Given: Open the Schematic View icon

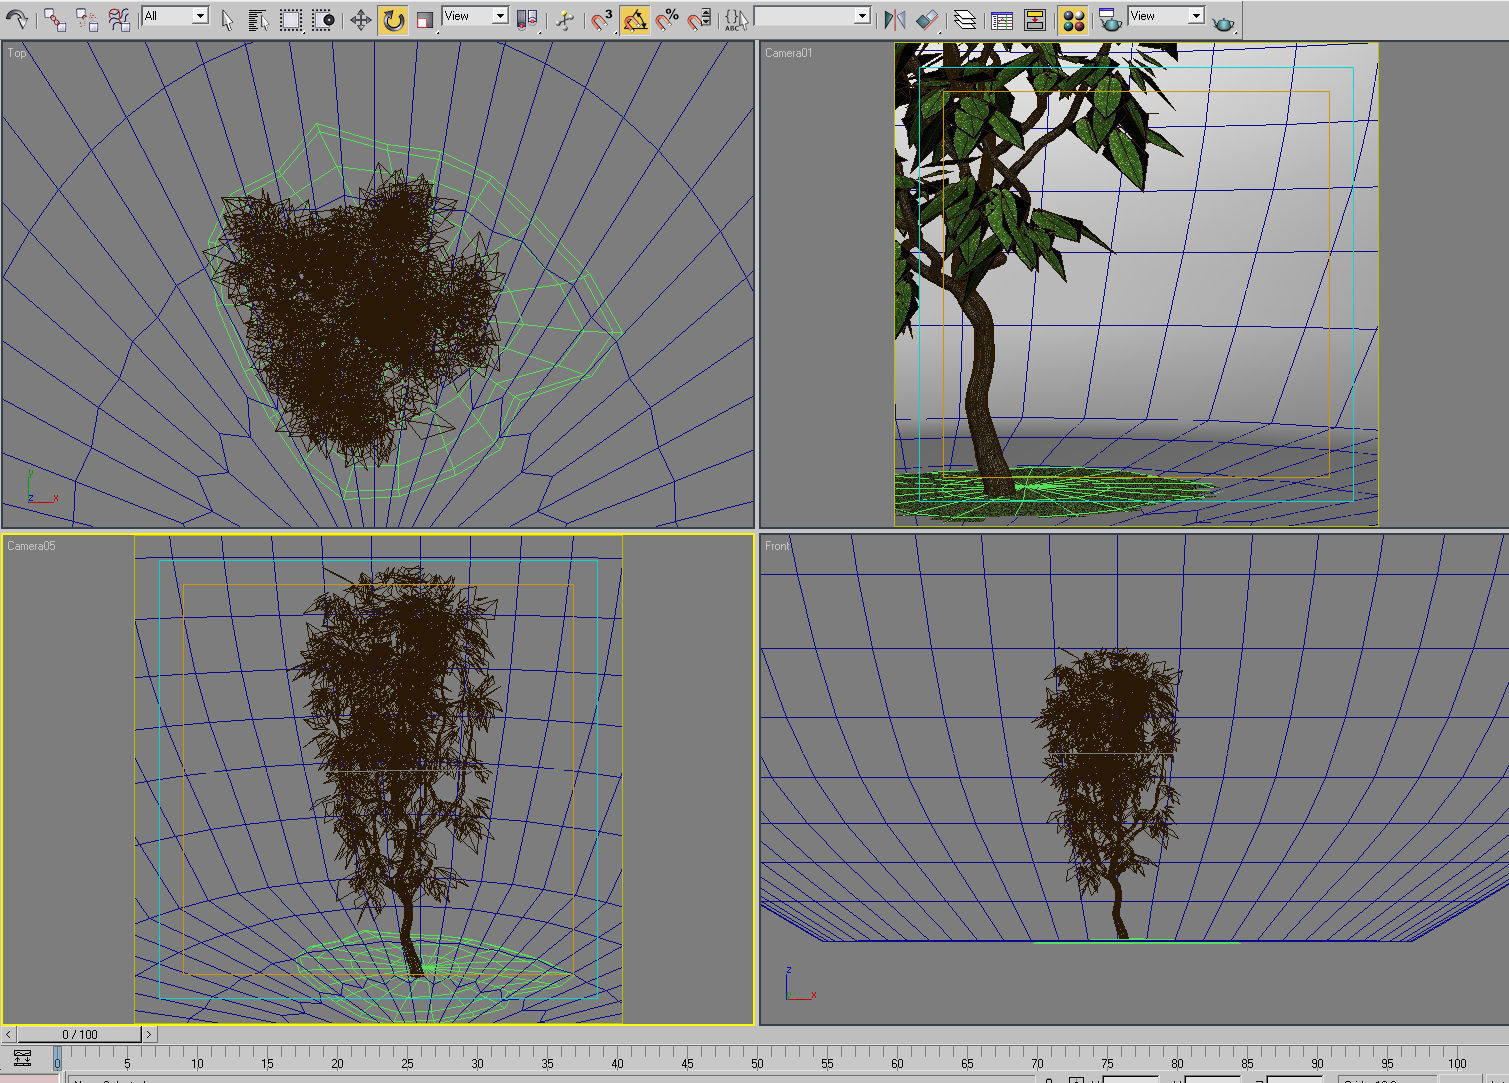Looking at the screenshot, I should [1035, 20].
